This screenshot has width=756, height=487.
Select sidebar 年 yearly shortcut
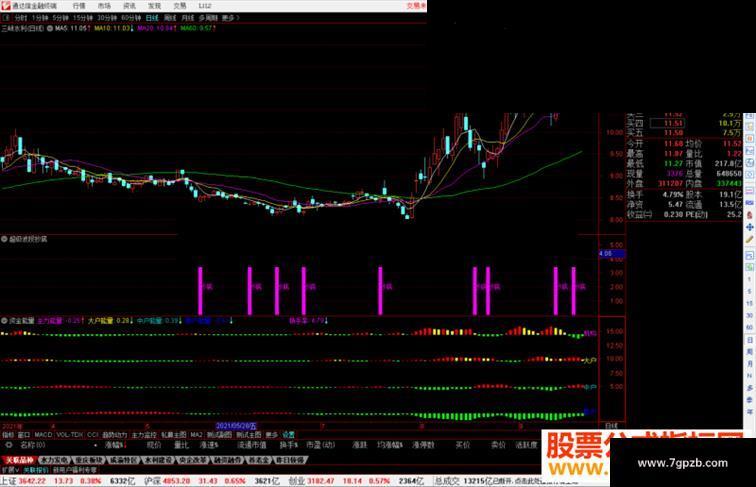point(749,412)
